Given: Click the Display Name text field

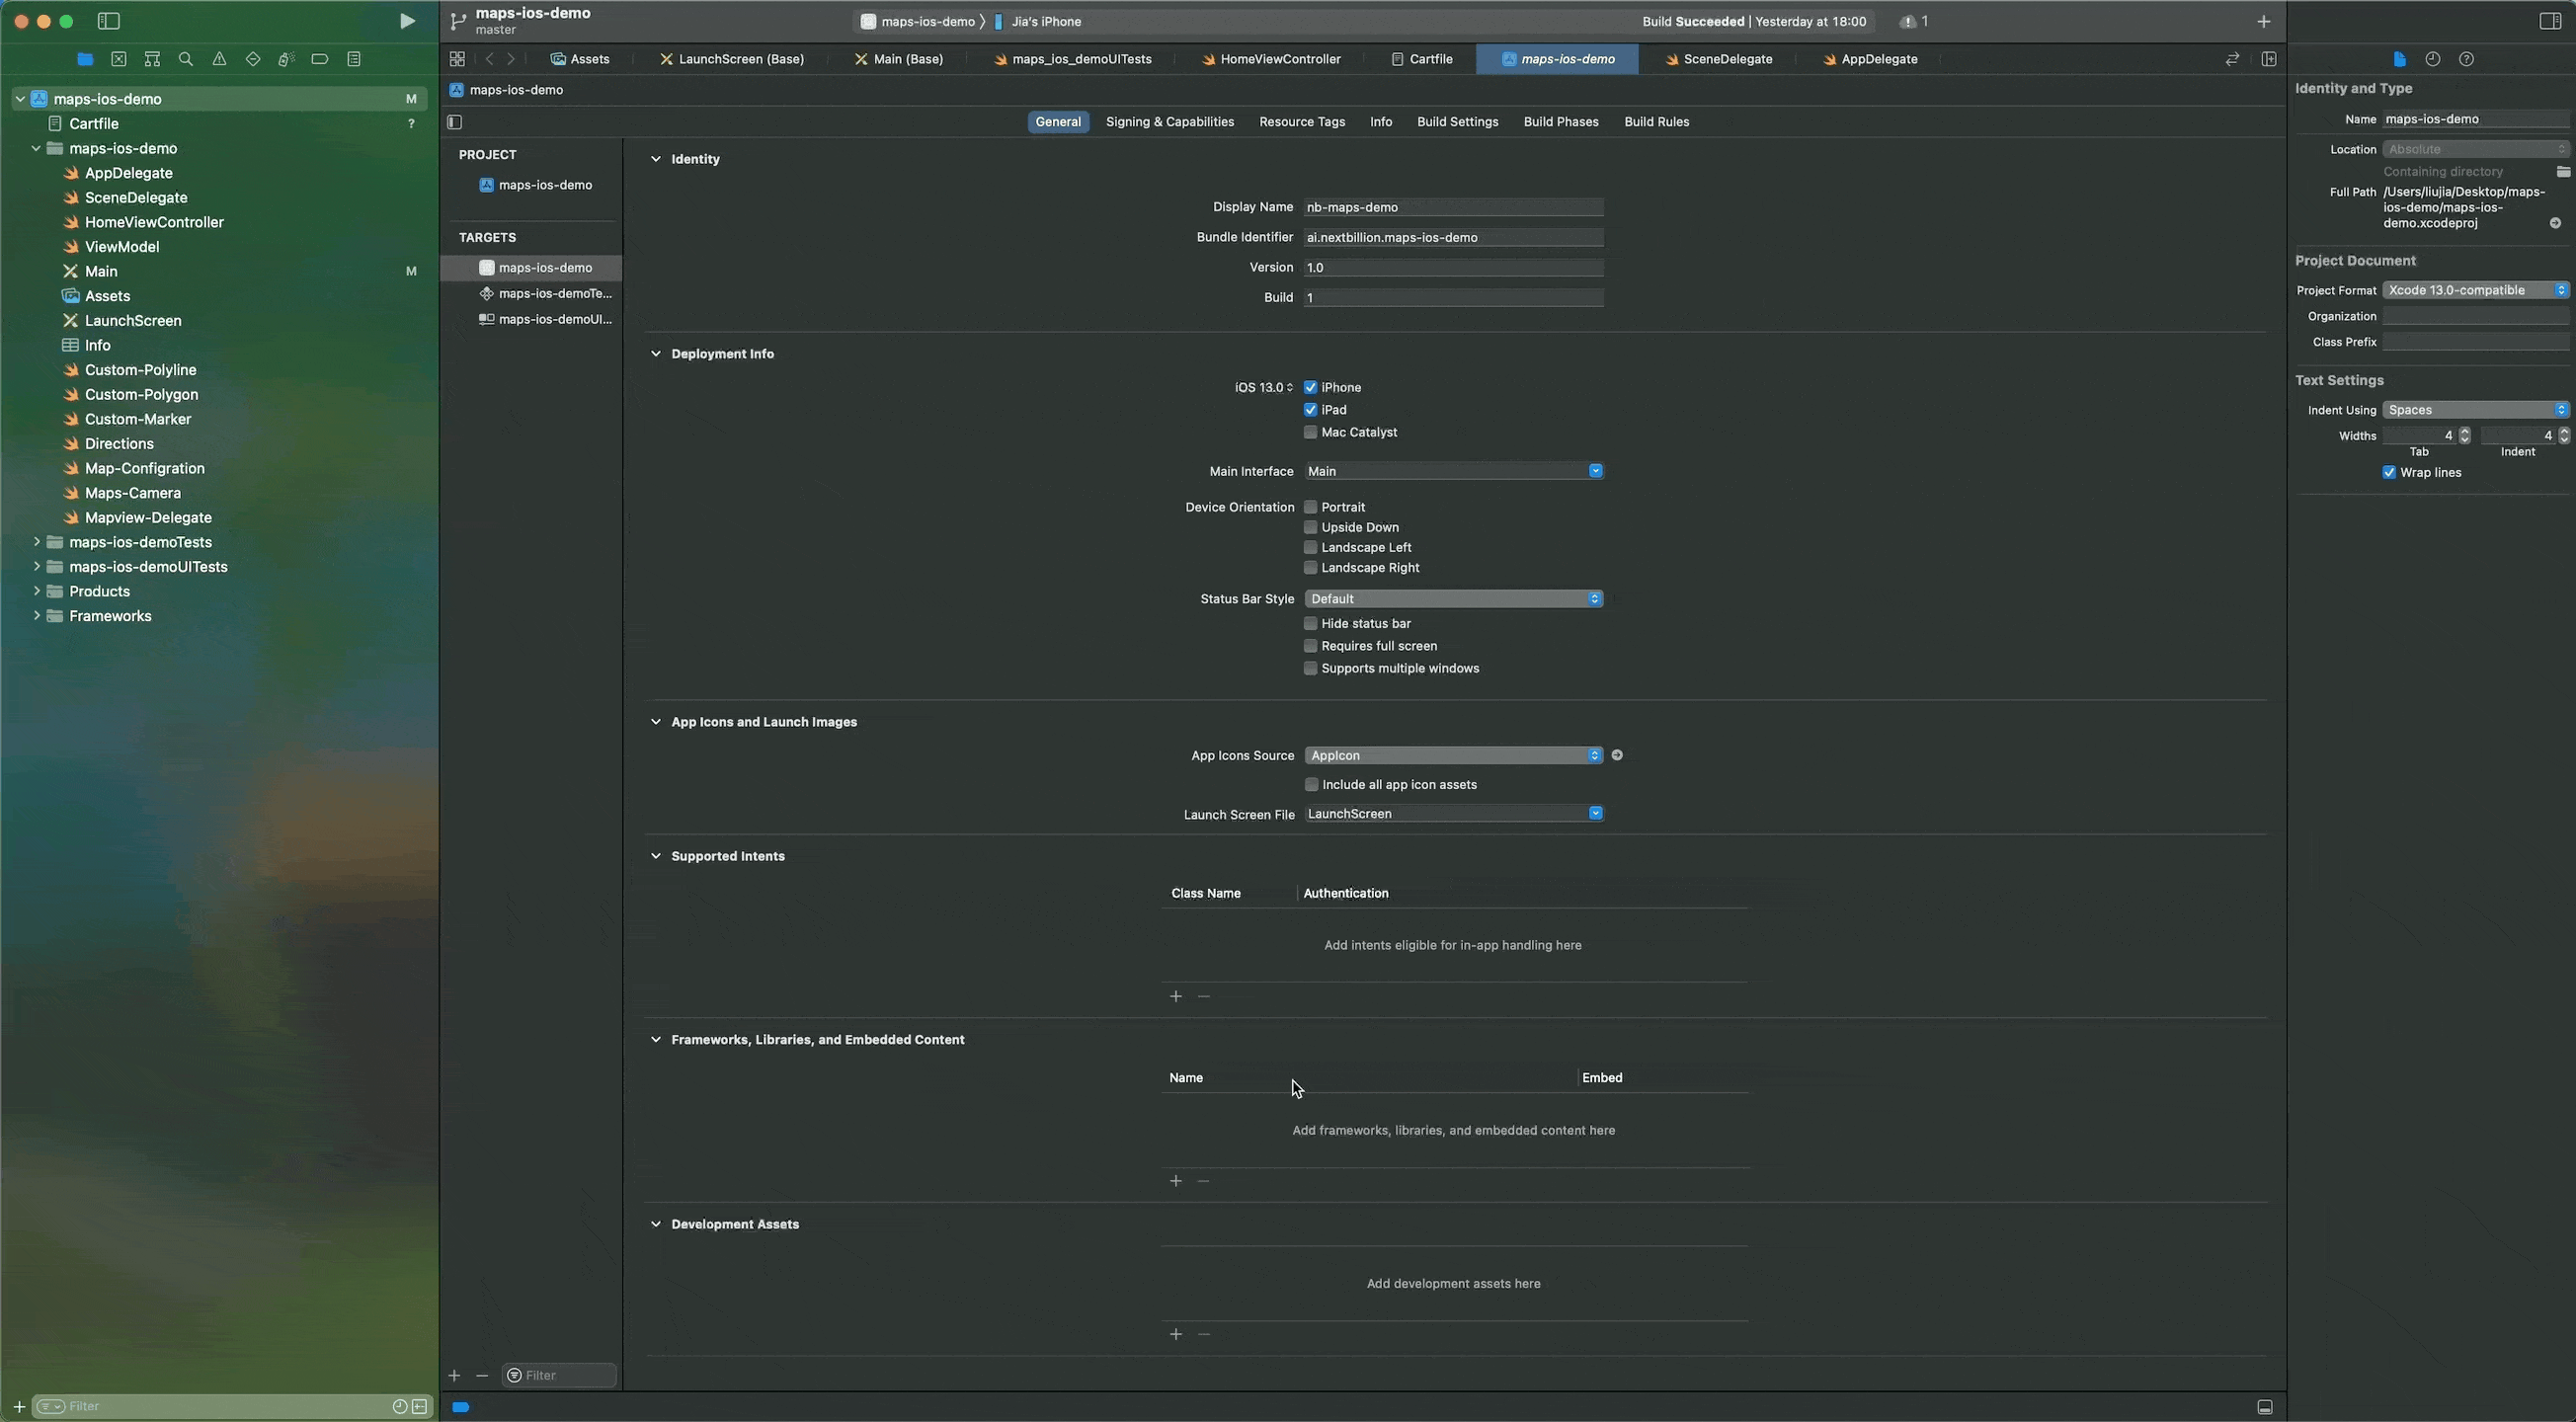Looking at the screenshot, I should (x=1453, y=207).
